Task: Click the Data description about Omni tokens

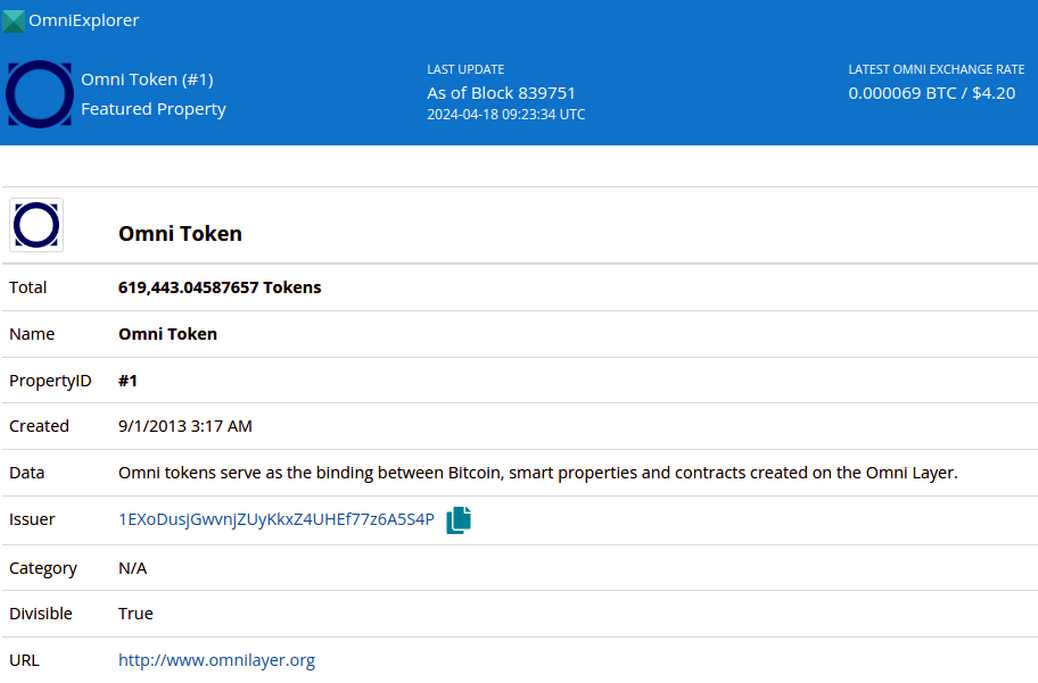Action: (538, 473)
